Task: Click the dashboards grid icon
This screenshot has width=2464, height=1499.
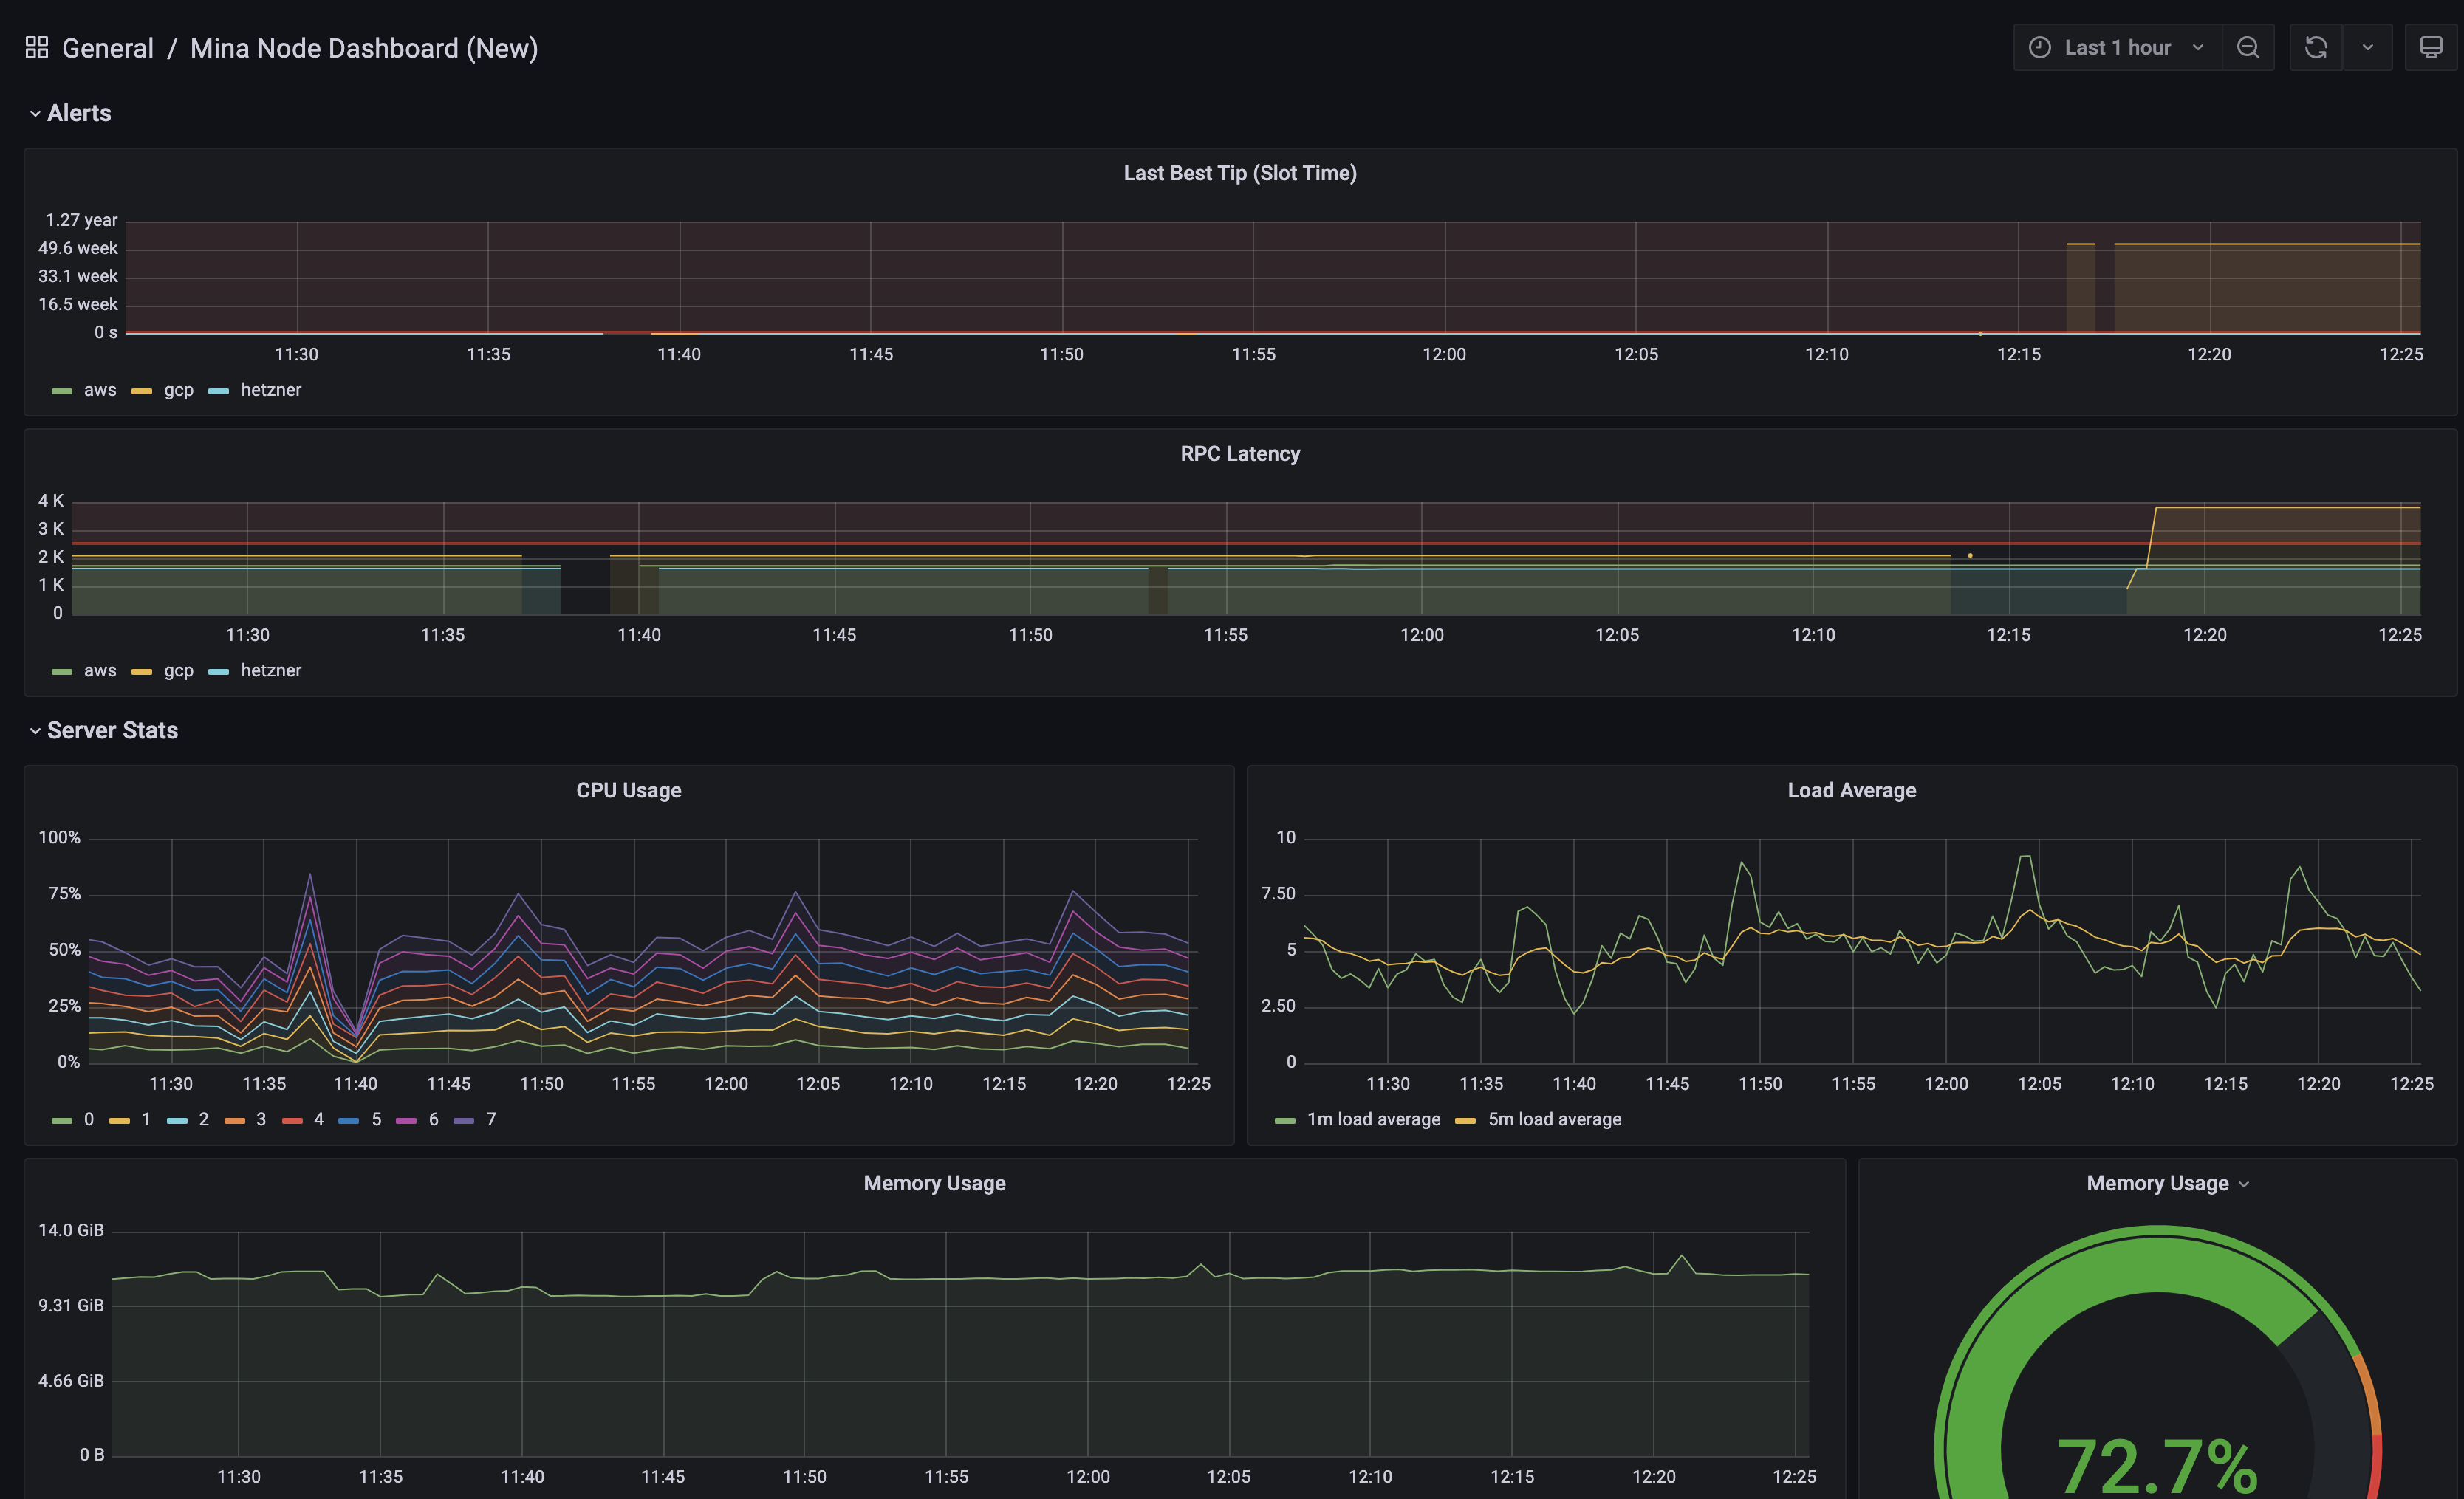Action: click(37, 47)
